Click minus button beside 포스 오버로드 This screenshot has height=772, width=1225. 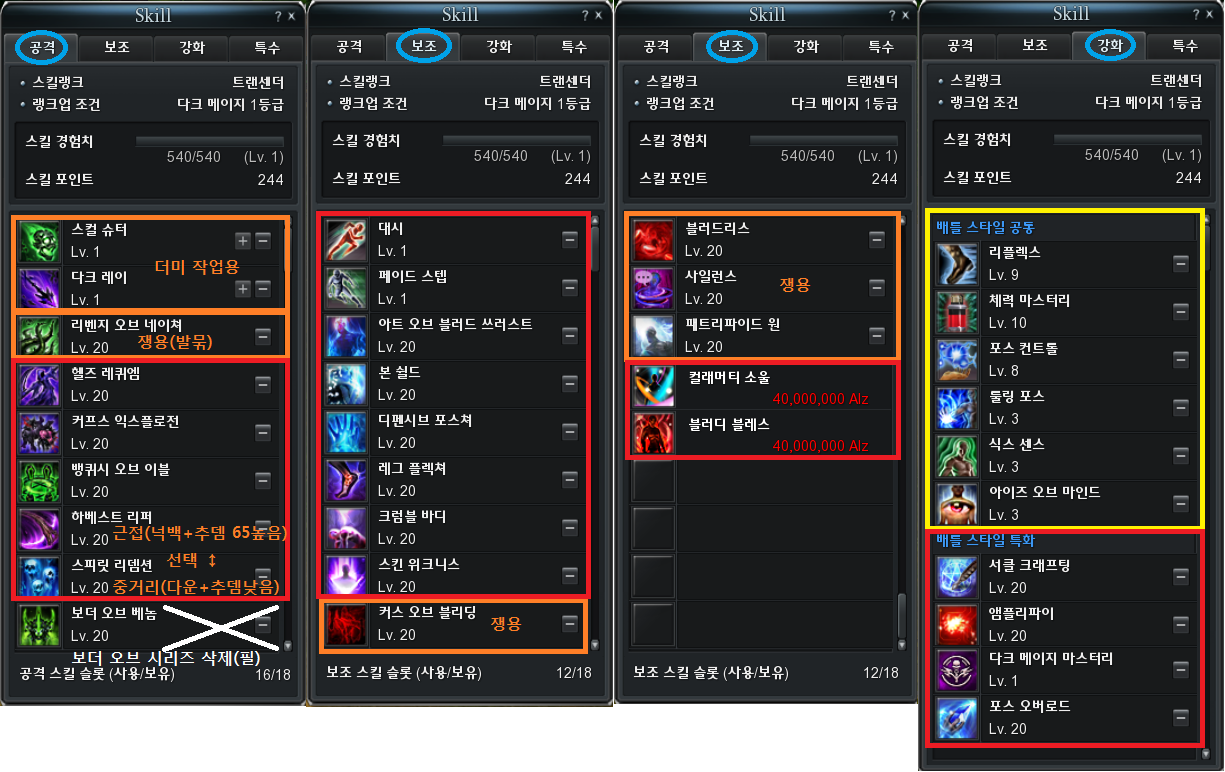(1181, 717)
